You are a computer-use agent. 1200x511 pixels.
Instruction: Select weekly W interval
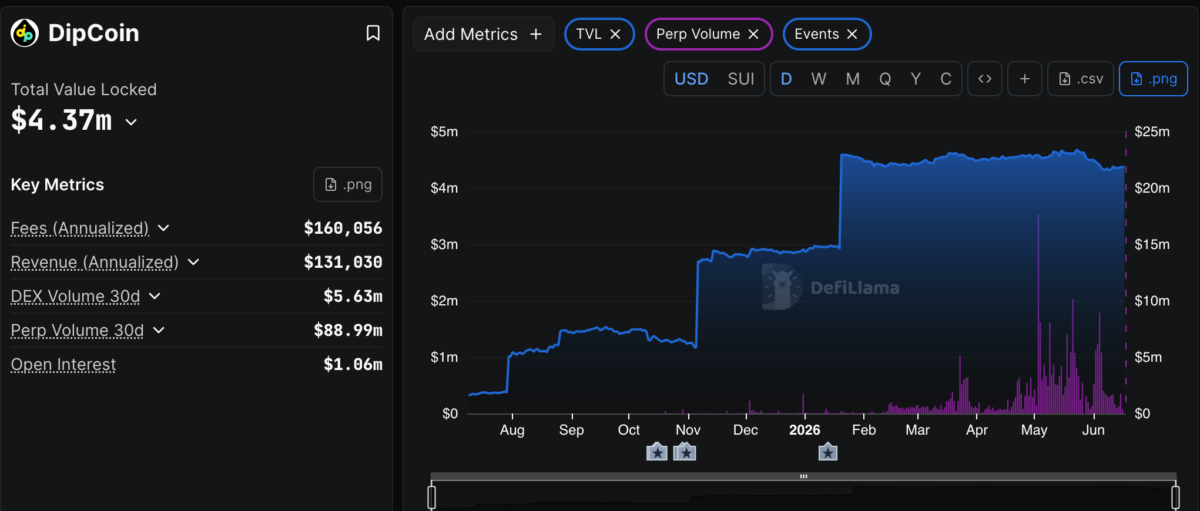818,79
